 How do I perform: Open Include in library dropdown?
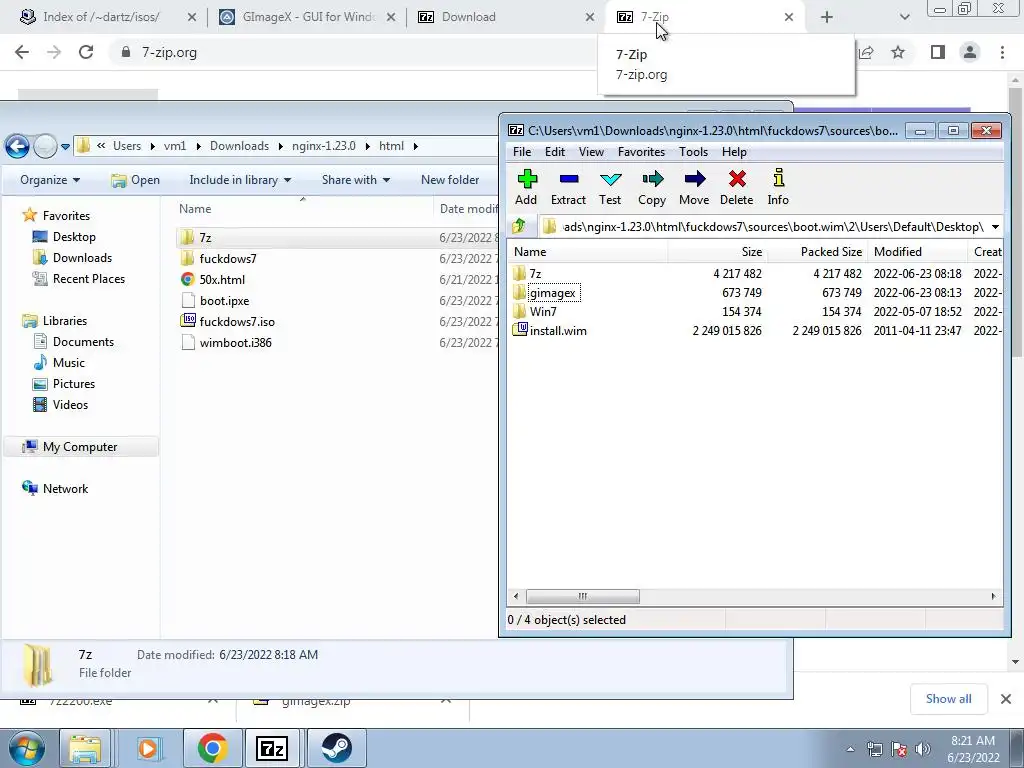(240, 180)
